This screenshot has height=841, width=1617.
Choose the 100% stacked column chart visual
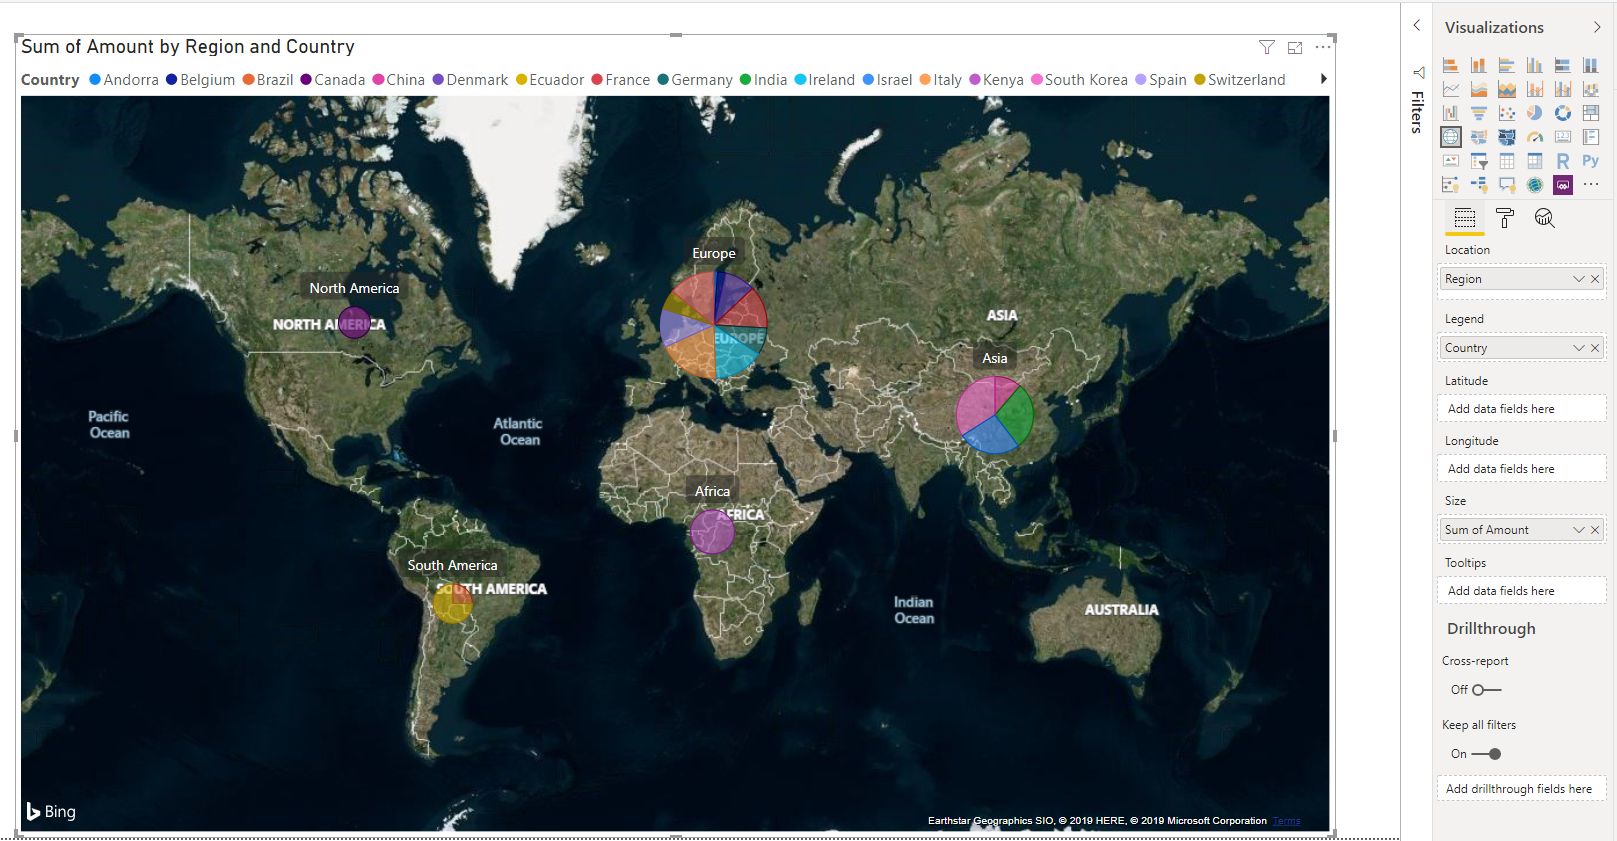coord(1591,65)
